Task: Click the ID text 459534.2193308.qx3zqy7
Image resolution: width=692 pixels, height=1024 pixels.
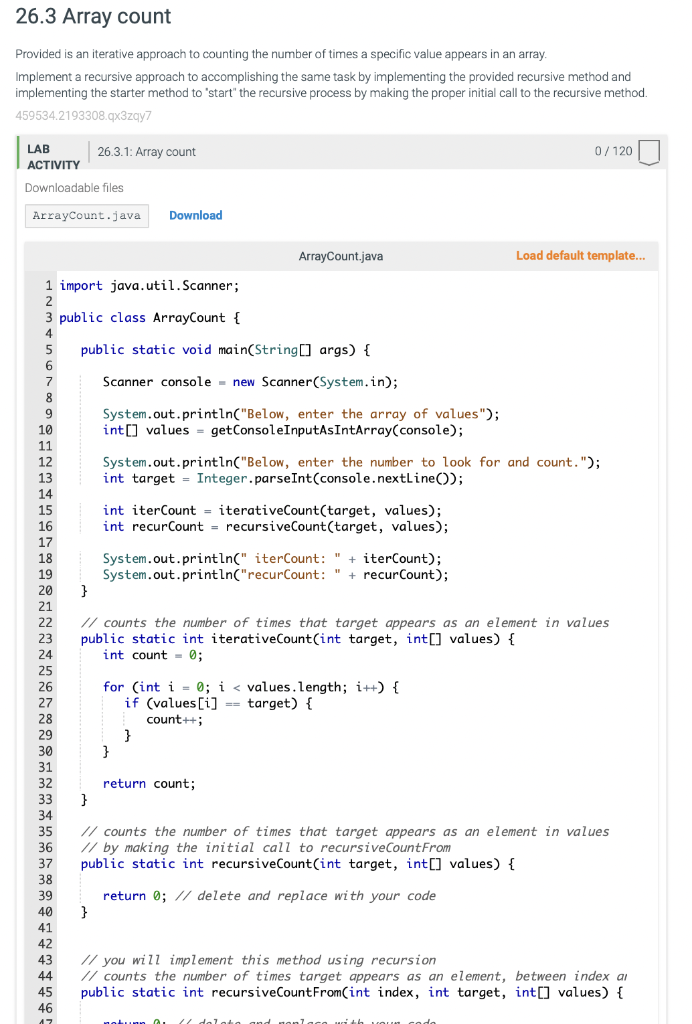Action: (84, 116)
